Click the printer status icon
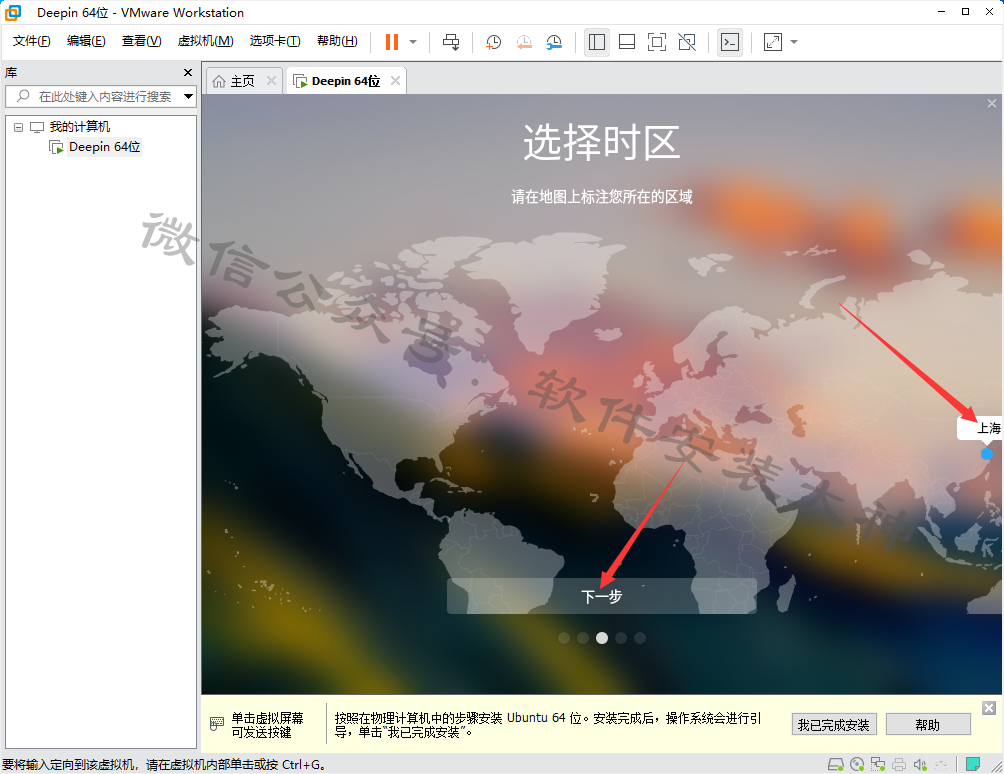The height and width of the screenshot is (774, 1004). point(899,764)
